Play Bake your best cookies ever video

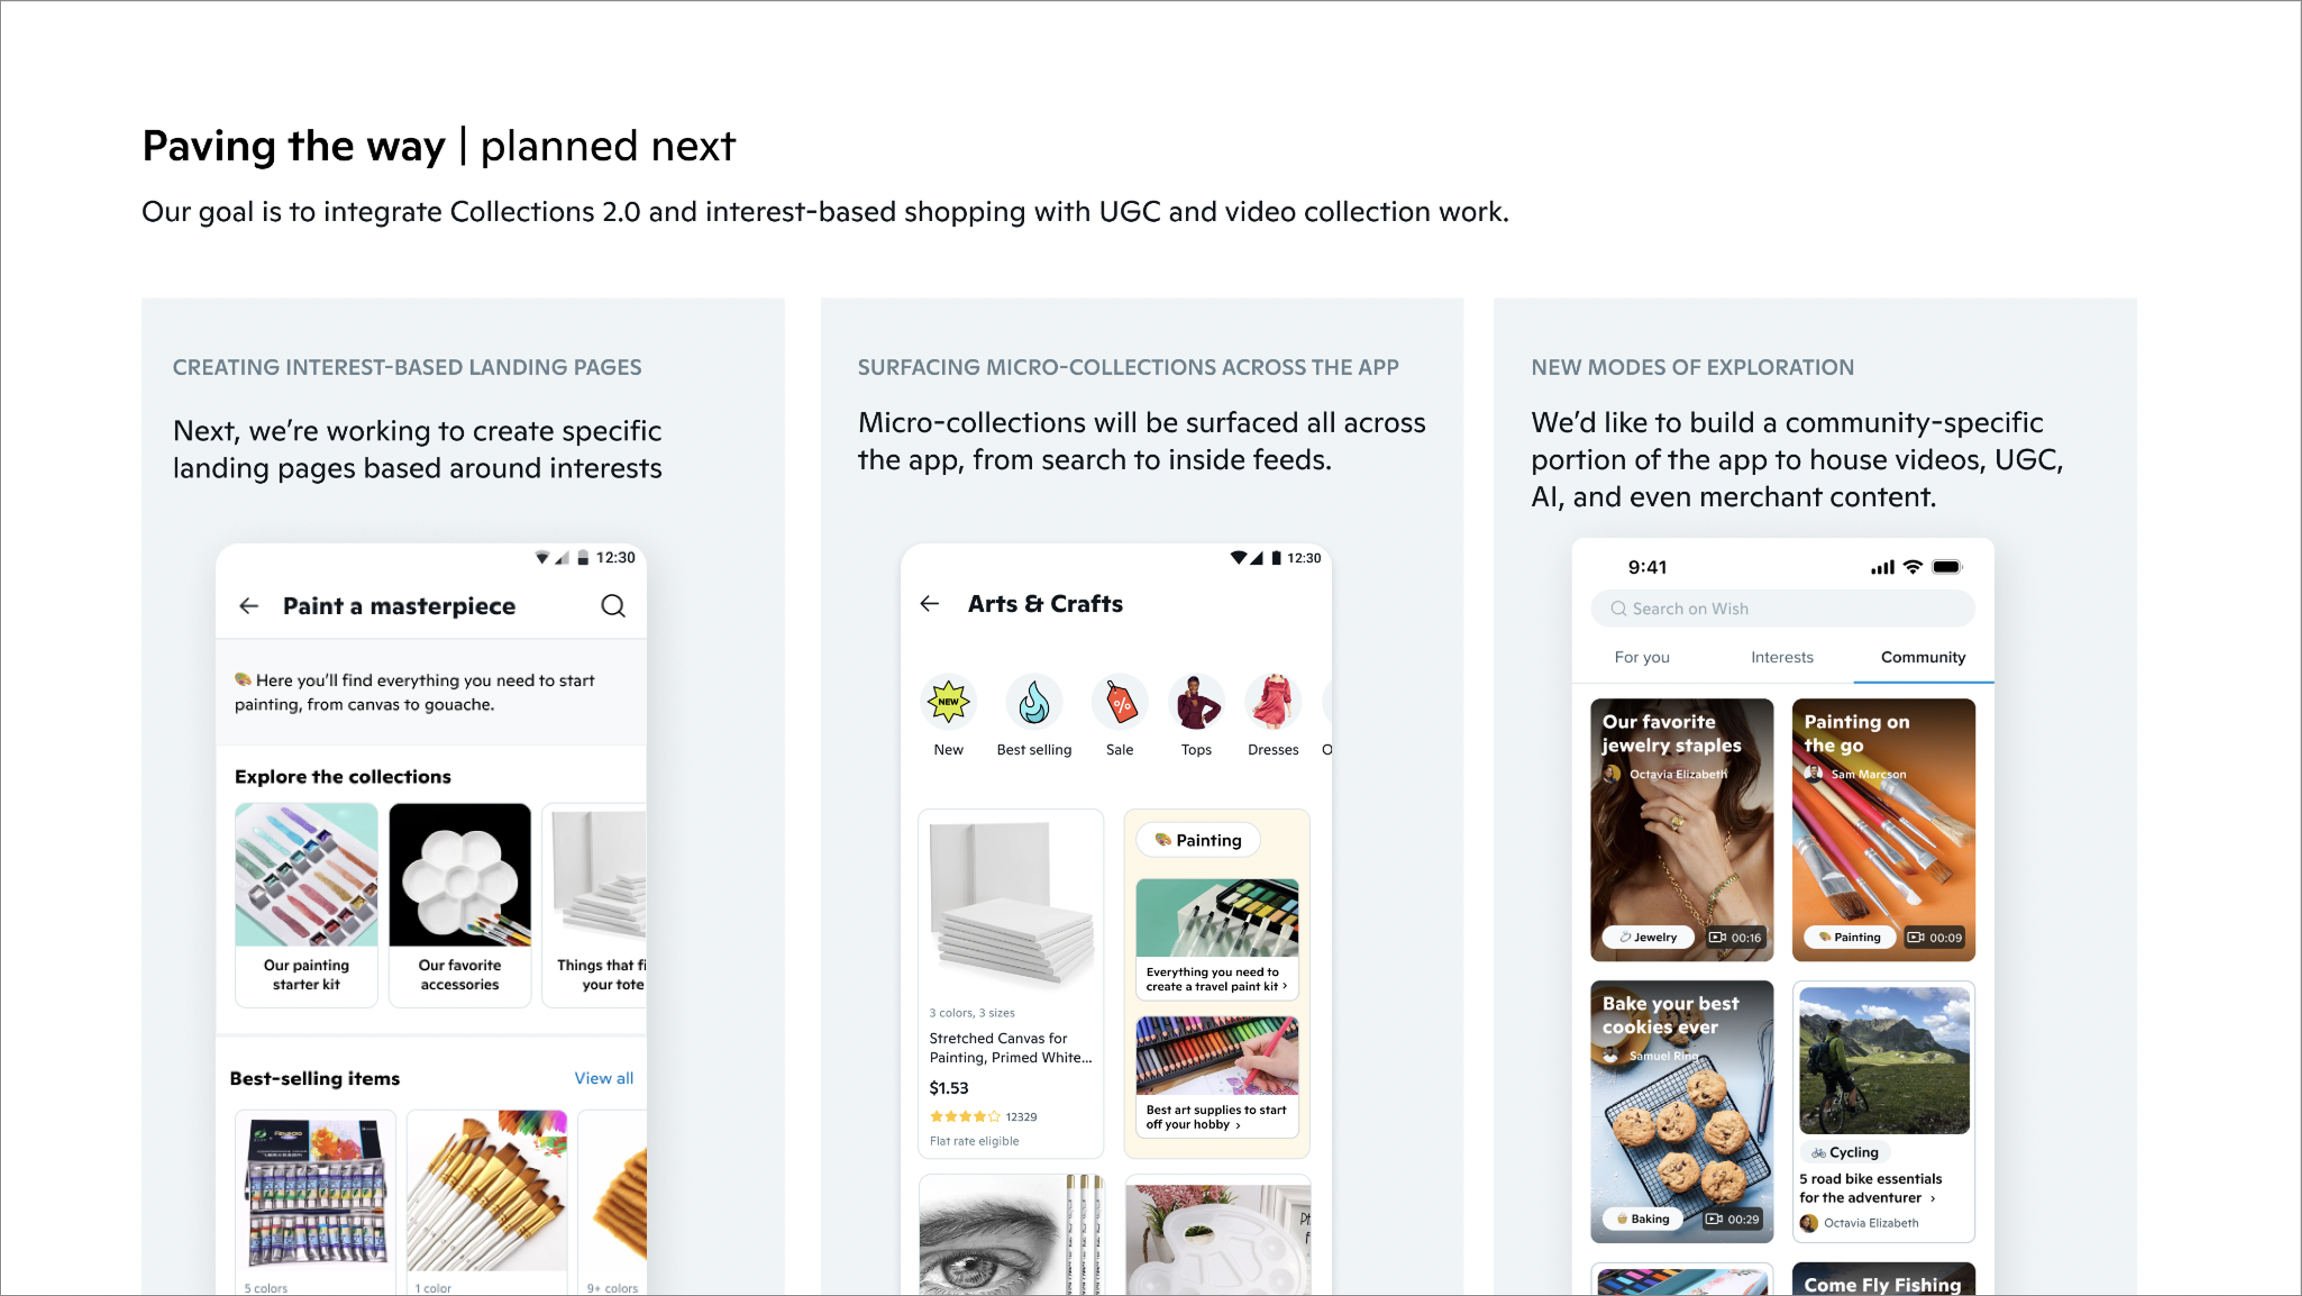[x=1682, y=1111]
